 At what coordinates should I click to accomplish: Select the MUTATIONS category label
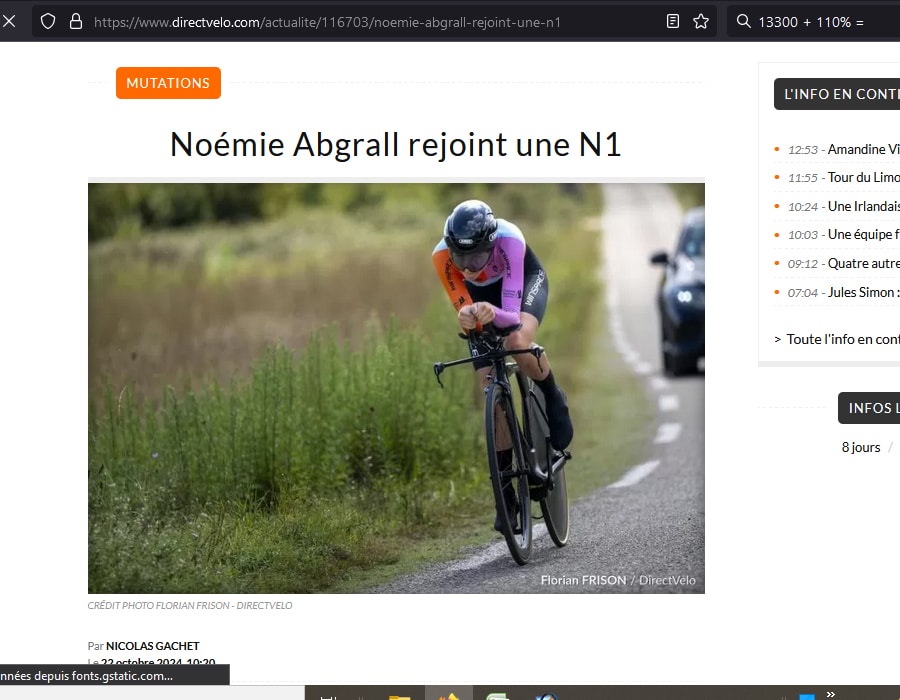[168, 83]
